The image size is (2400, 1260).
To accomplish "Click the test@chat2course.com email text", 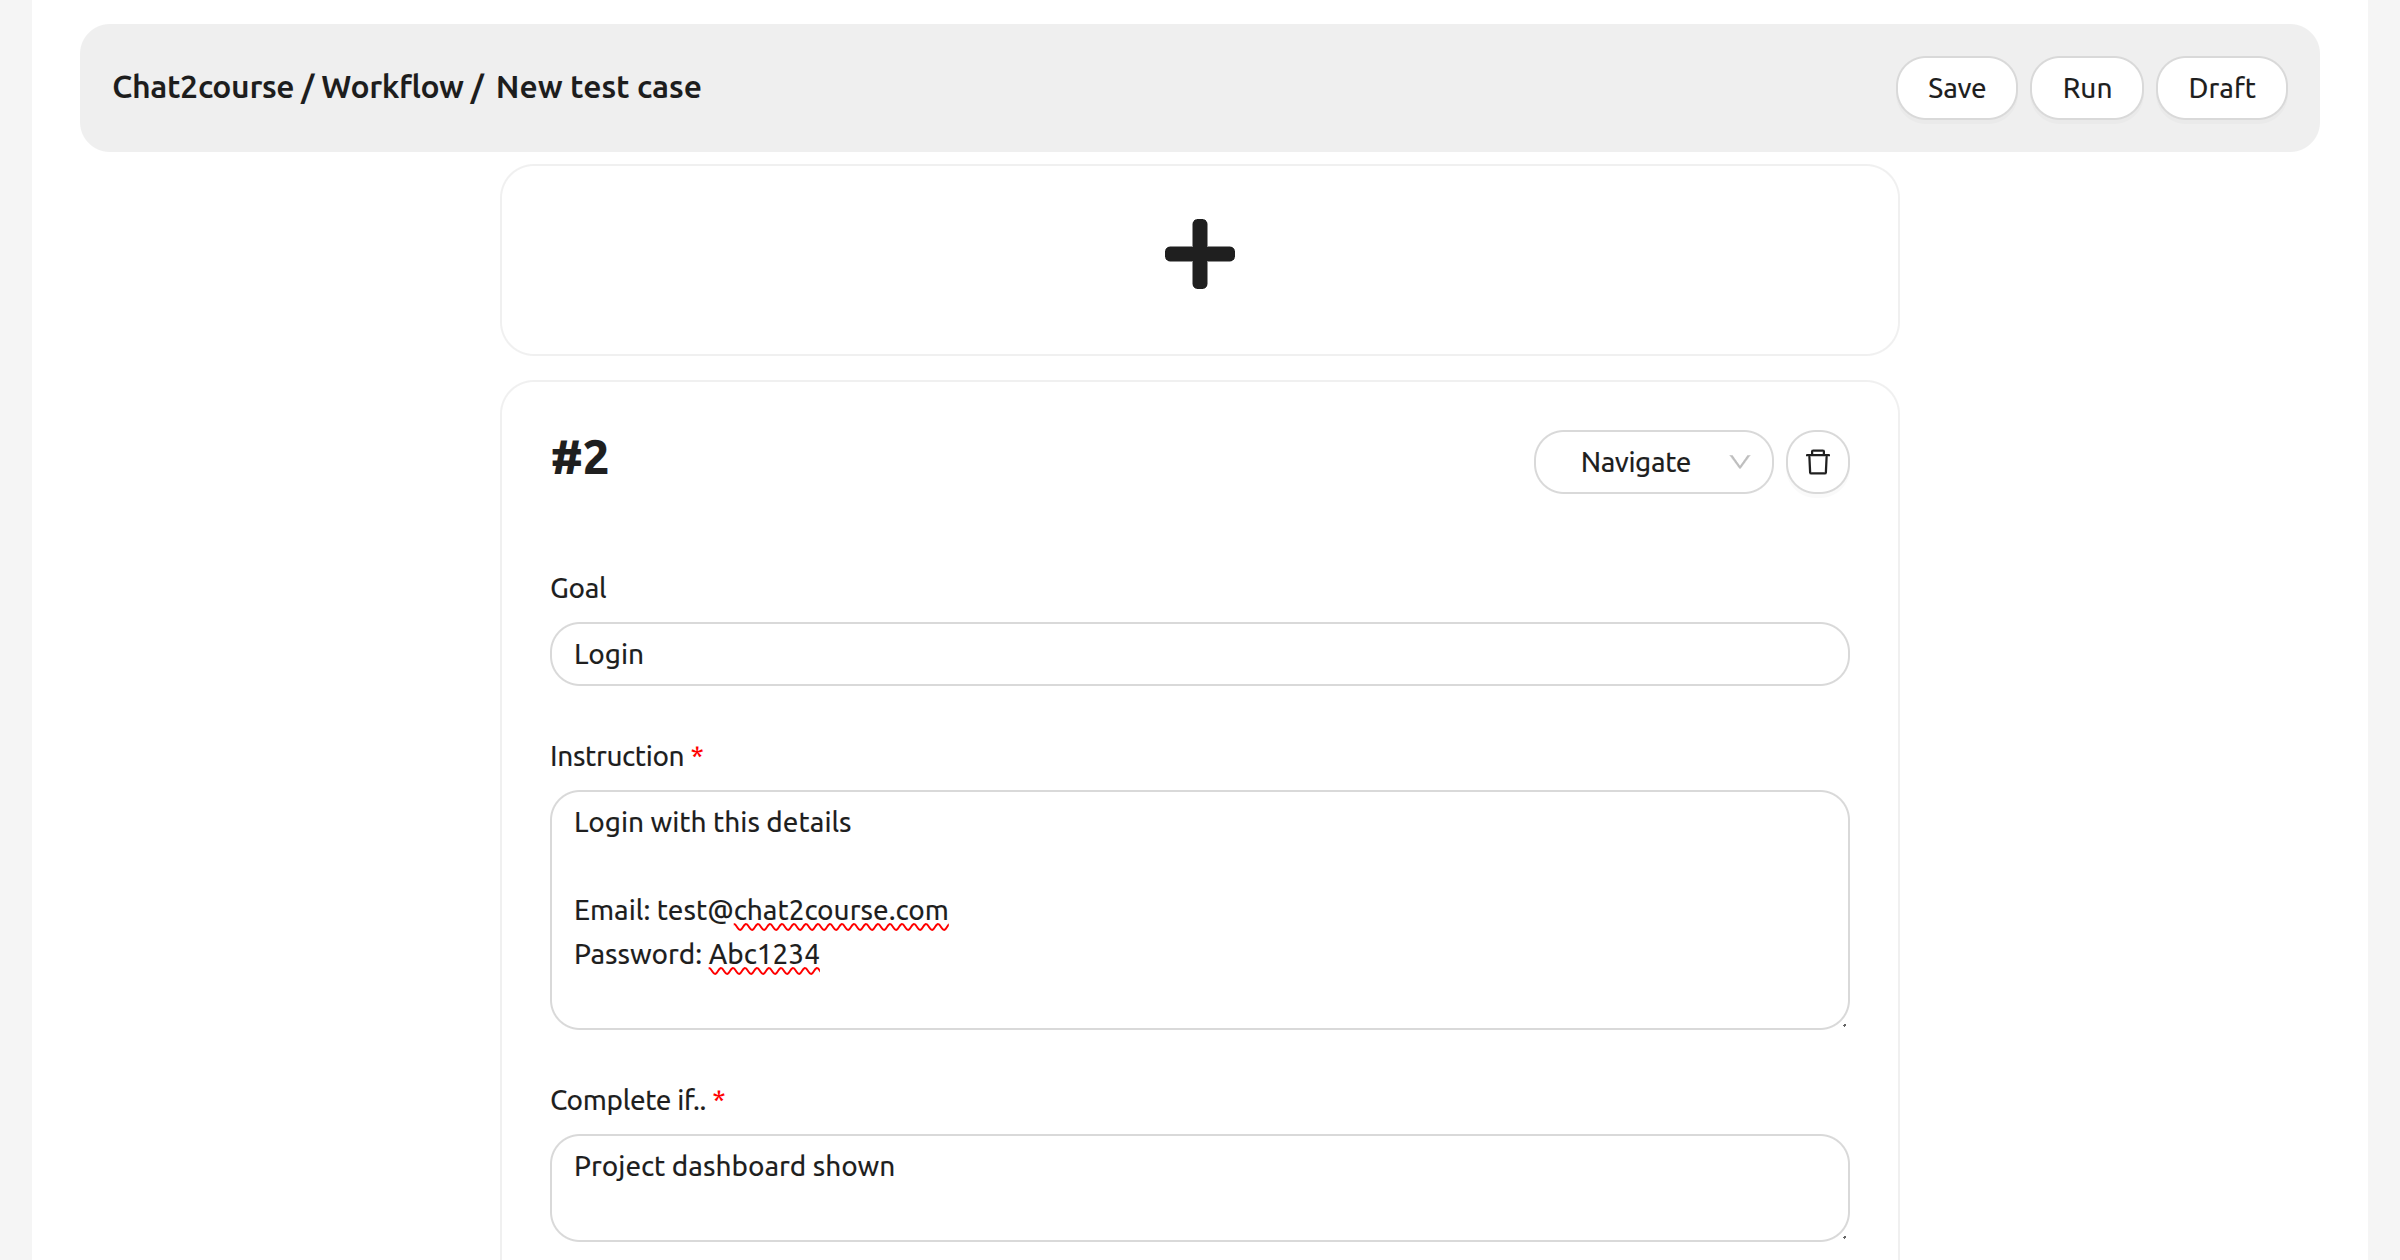I will pyautogui.click(x=802, y=910).
